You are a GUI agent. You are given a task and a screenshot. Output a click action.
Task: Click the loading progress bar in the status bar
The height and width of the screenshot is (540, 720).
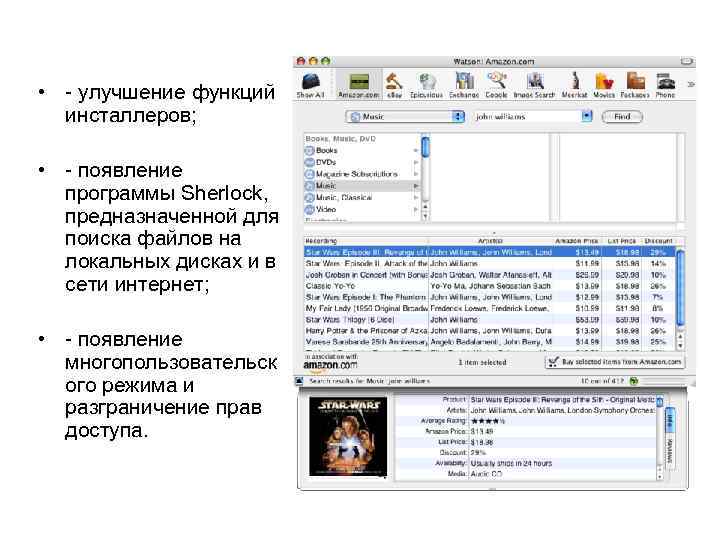664,381
